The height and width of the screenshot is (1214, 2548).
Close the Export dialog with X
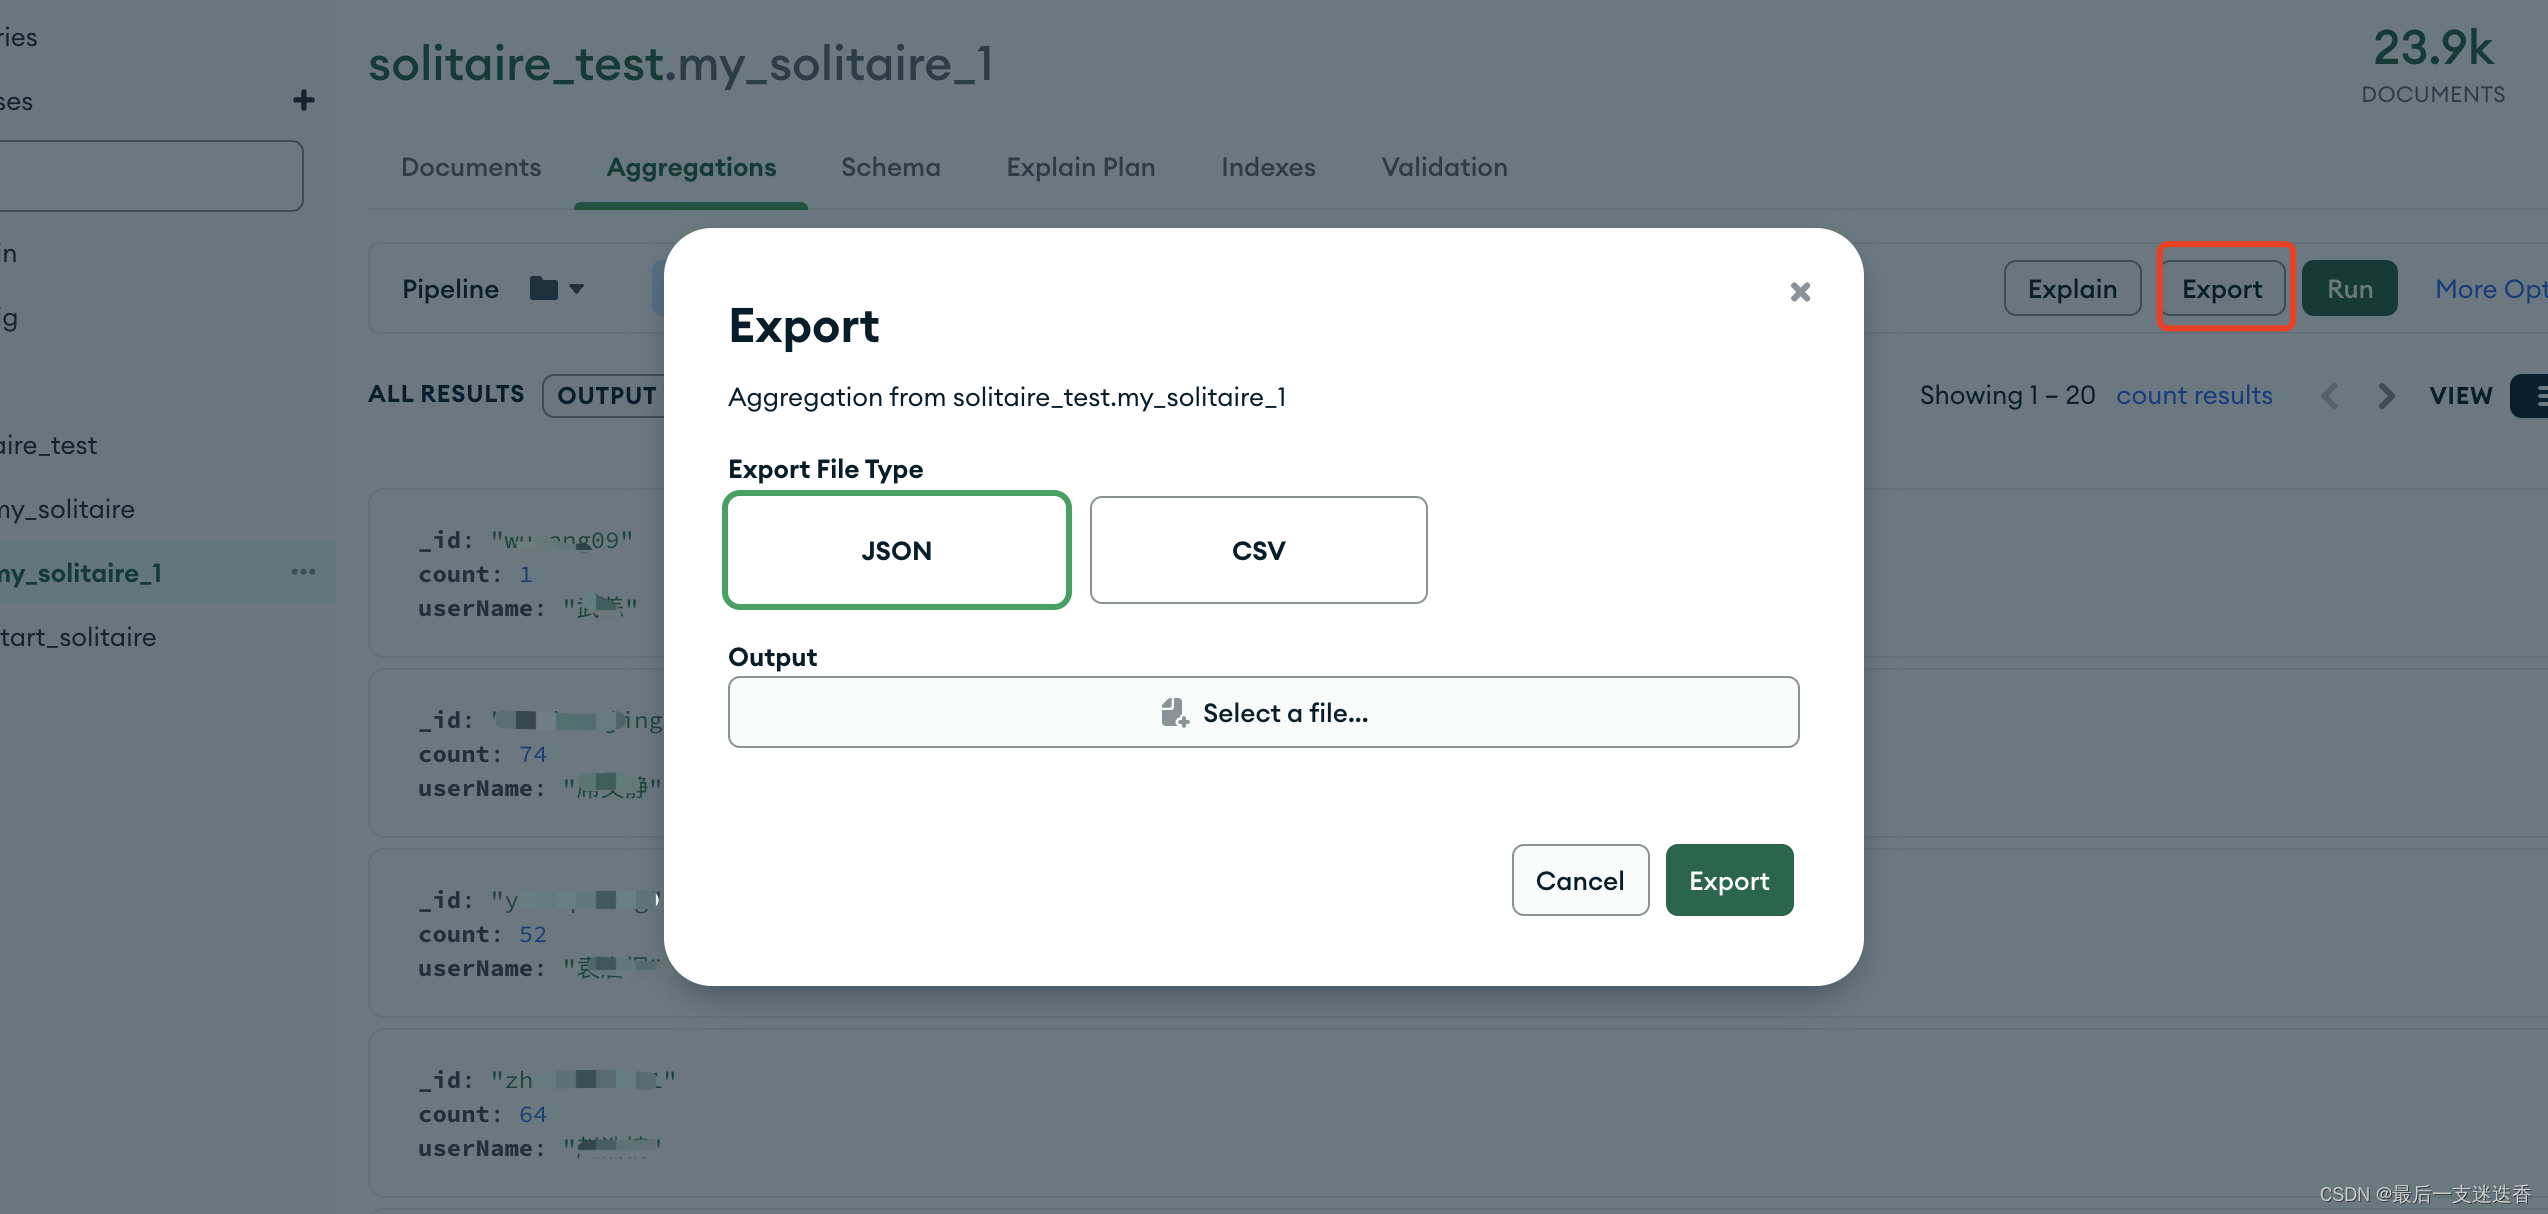[x=1800, y=292]
